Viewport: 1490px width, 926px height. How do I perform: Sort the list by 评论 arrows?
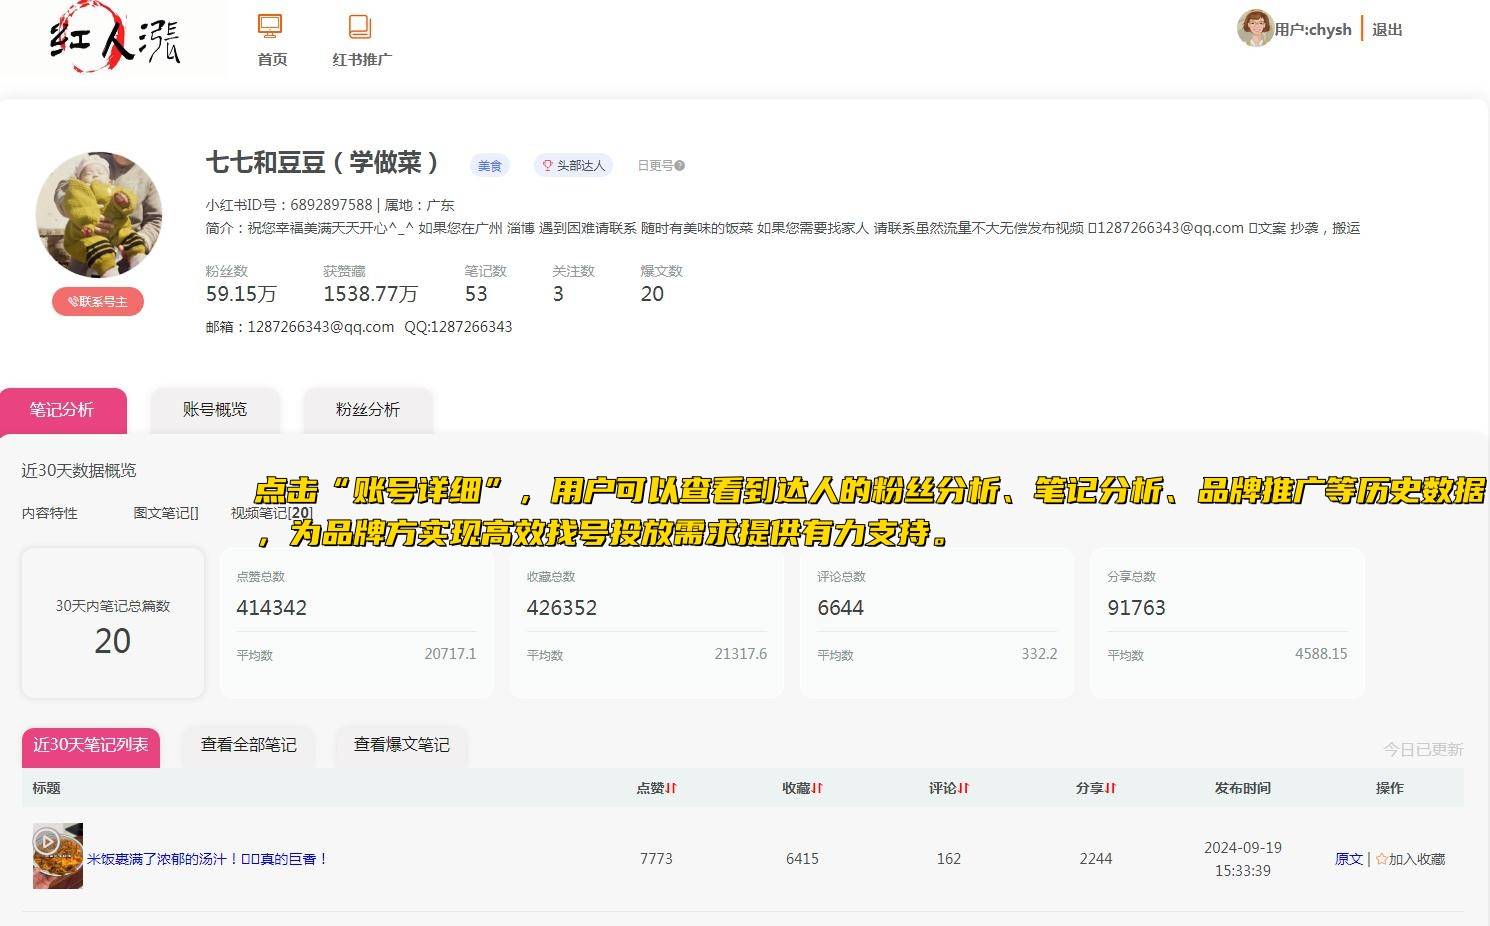pos(963,788)
